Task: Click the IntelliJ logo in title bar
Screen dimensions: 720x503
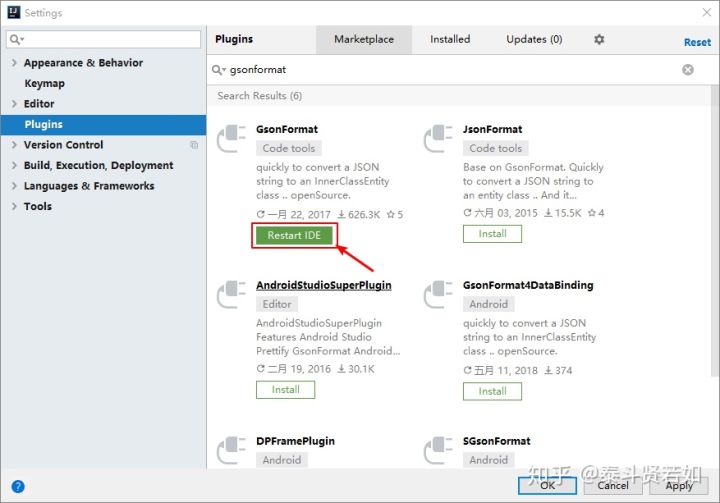Action: (14, 12)
